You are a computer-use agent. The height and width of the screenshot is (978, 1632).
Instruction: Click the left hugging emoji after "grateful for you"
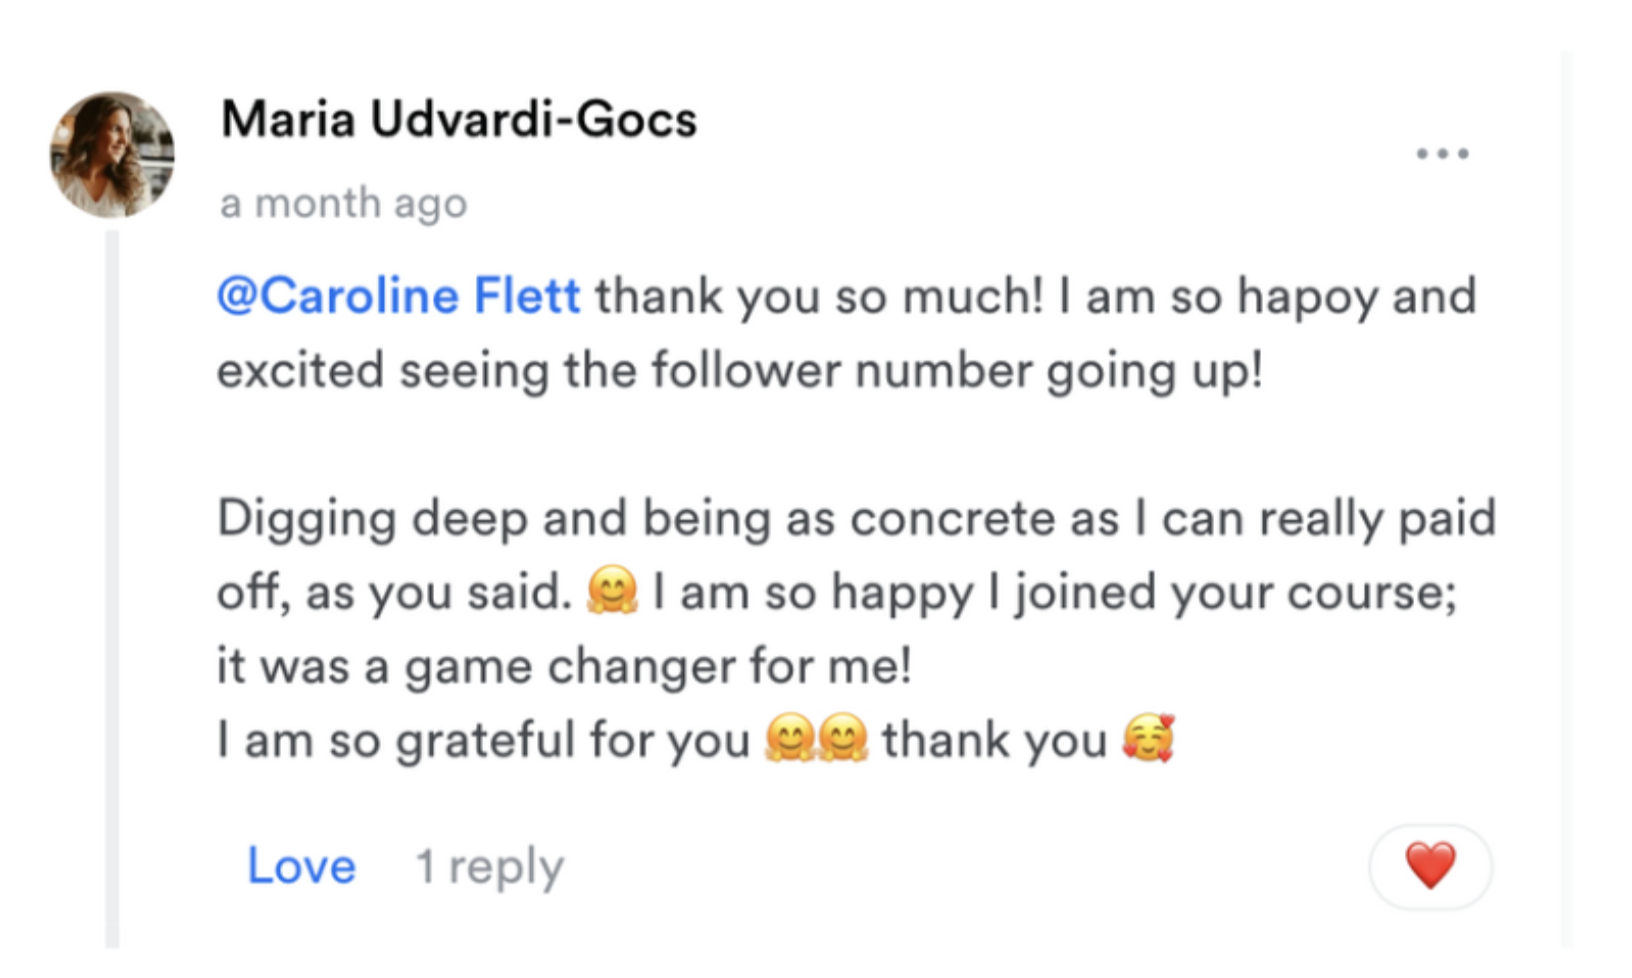[789, 740]
